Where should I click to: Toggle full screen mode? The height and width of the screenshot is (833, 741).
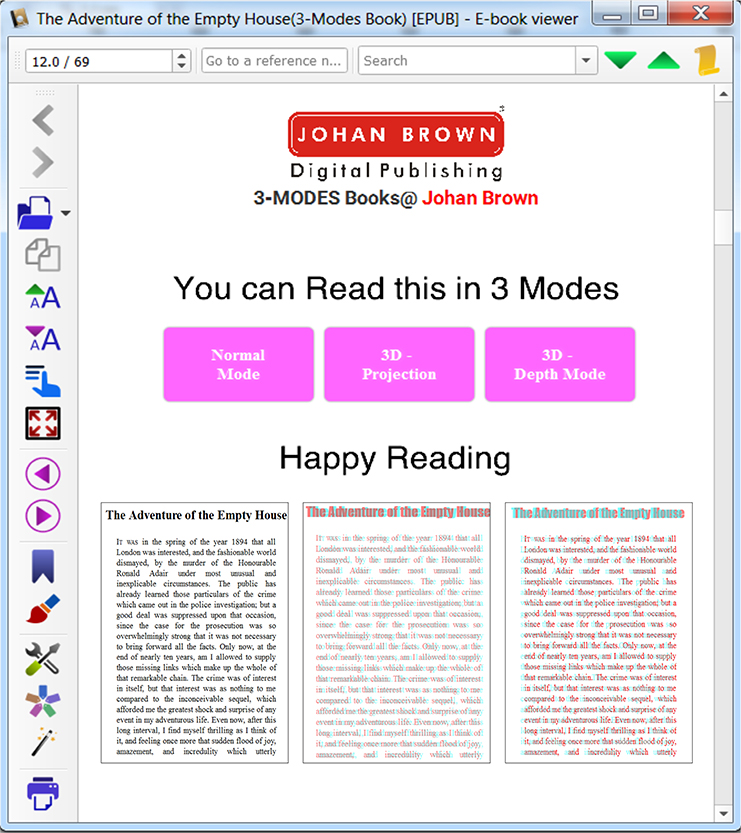point(42,423)
